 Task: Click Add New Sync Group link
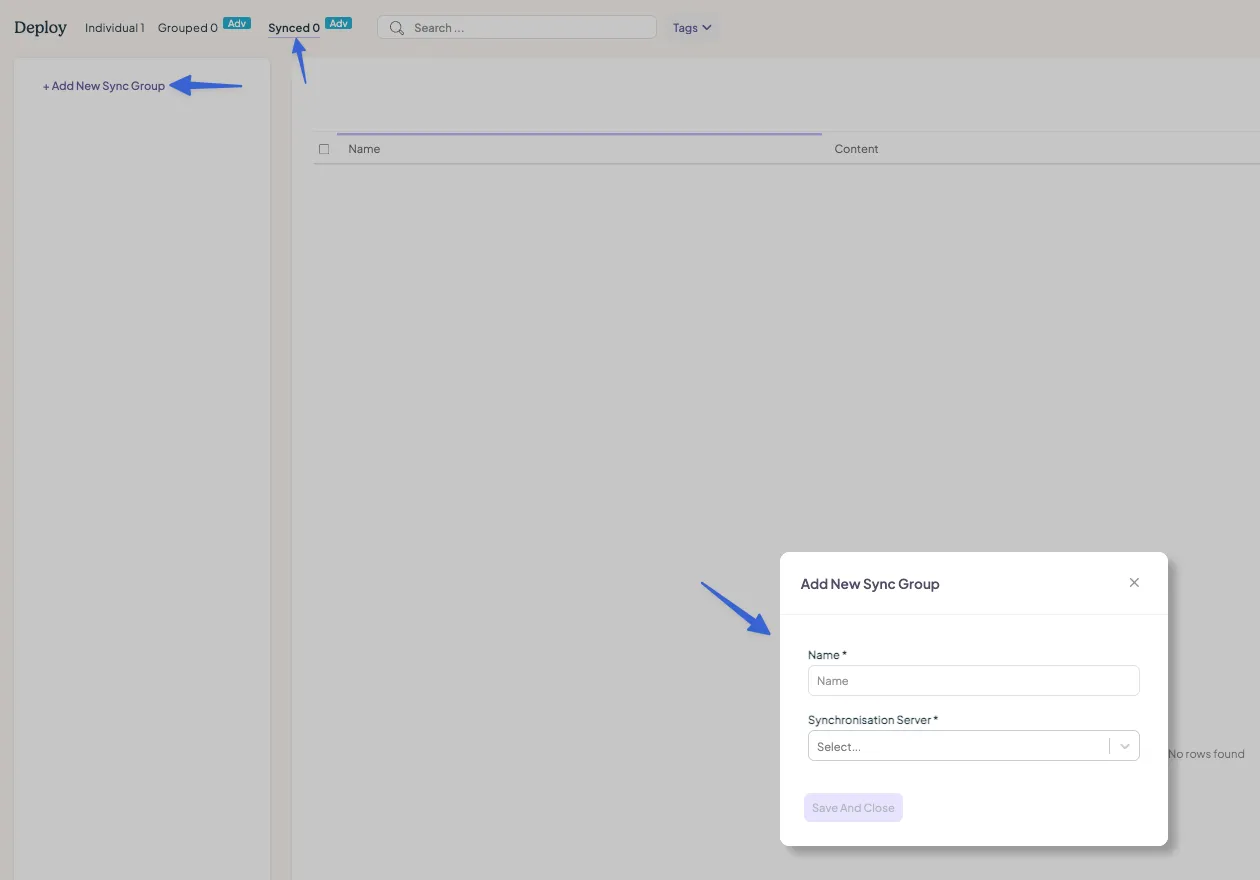104,86
